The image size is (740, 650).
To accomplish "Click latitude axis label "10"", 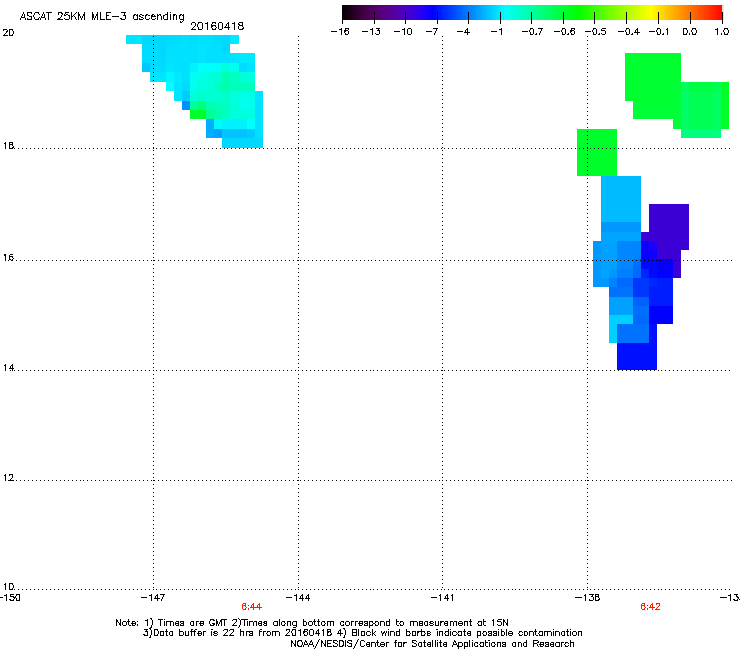I will [x=8, y=587].
